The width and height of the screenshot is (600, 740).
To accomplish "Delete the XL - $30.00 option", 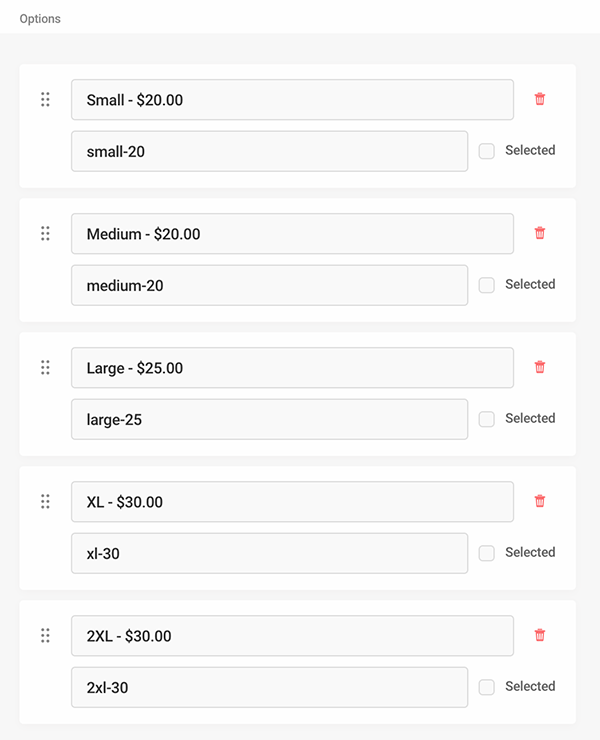I will click(x=540, y=501).
